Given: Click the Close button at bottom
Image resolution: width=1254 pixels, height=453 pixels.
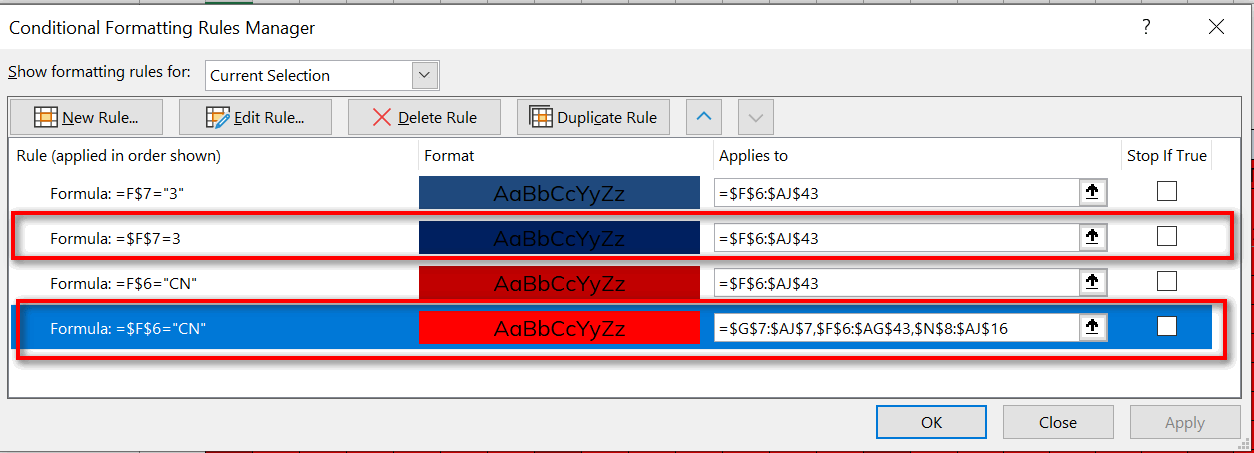Looking at the screenshot, I should click(x=1057, y=422).
